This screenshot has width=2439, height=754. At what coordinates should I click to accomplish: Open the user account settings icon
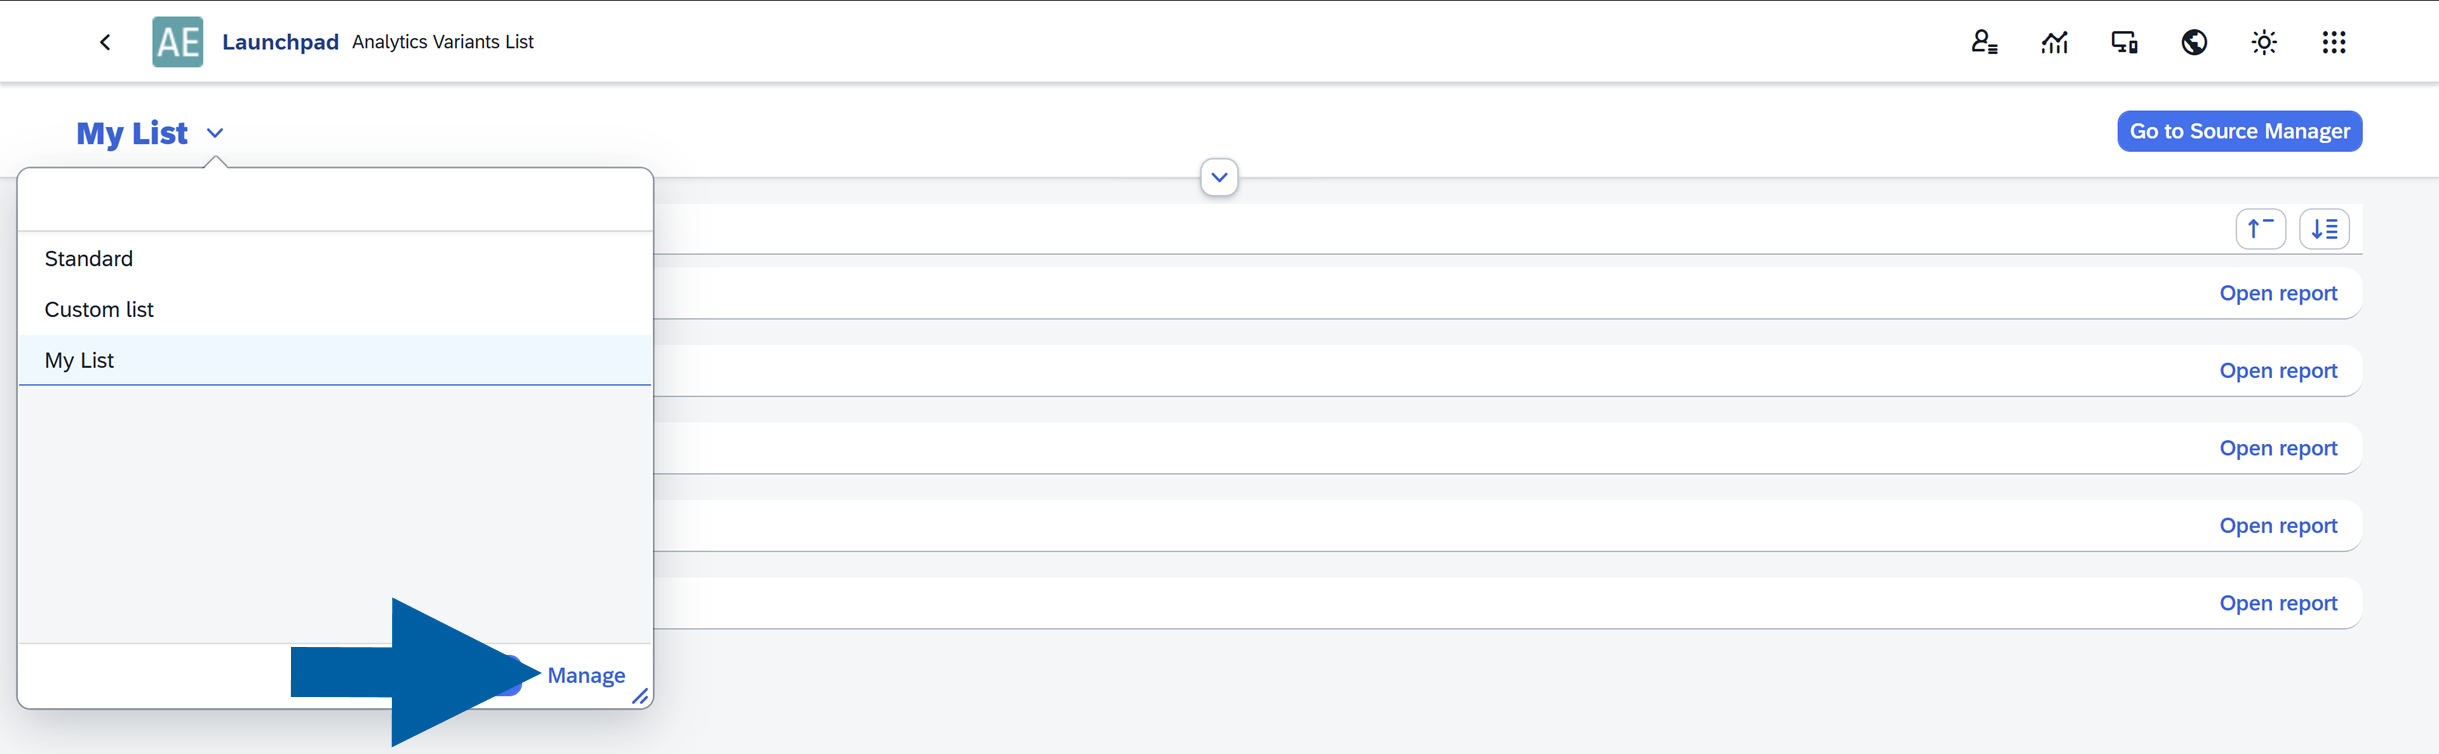coord(1985,41)
